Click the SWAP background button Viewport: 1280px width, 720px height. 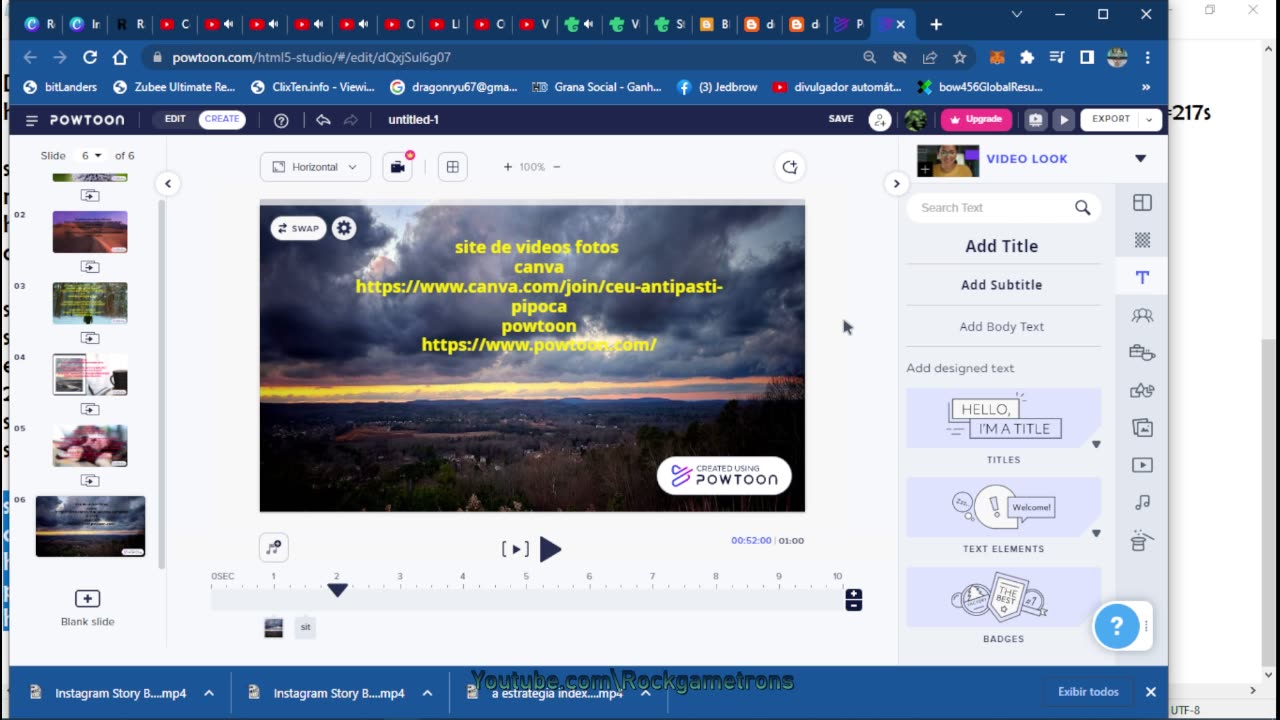[x=298, y=228]
